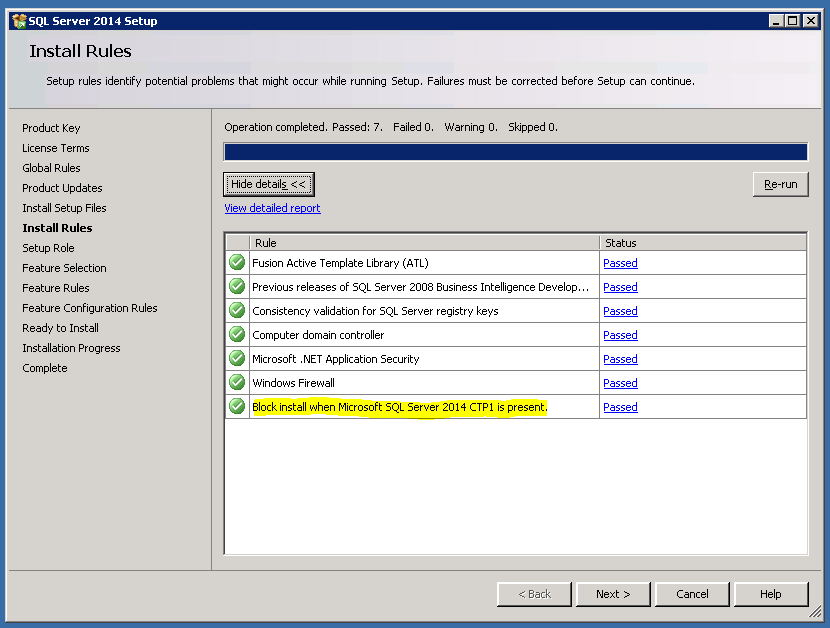Collapse details with Hide details button
The image size is (830, 628).
click(269, 184)
